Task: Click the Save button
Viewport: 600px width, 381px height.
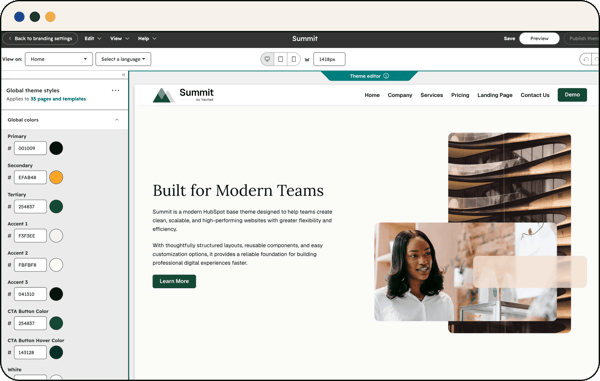Action: pos(509,39)
